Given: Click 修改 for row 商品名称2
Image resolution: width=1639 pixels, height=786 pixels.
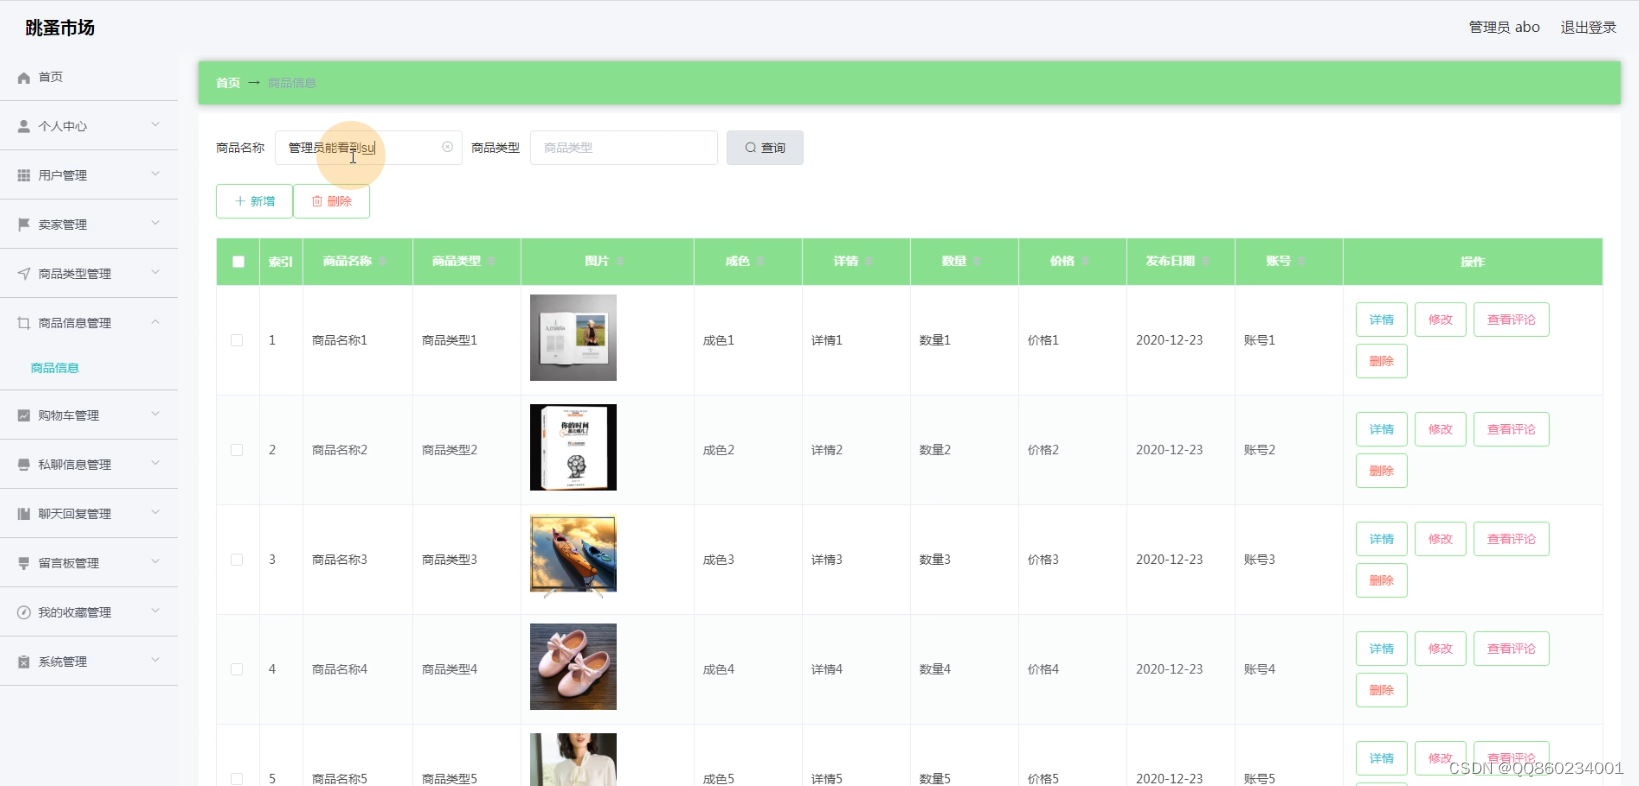Looking at the screenshot, I should click(x=1440, y=430).
